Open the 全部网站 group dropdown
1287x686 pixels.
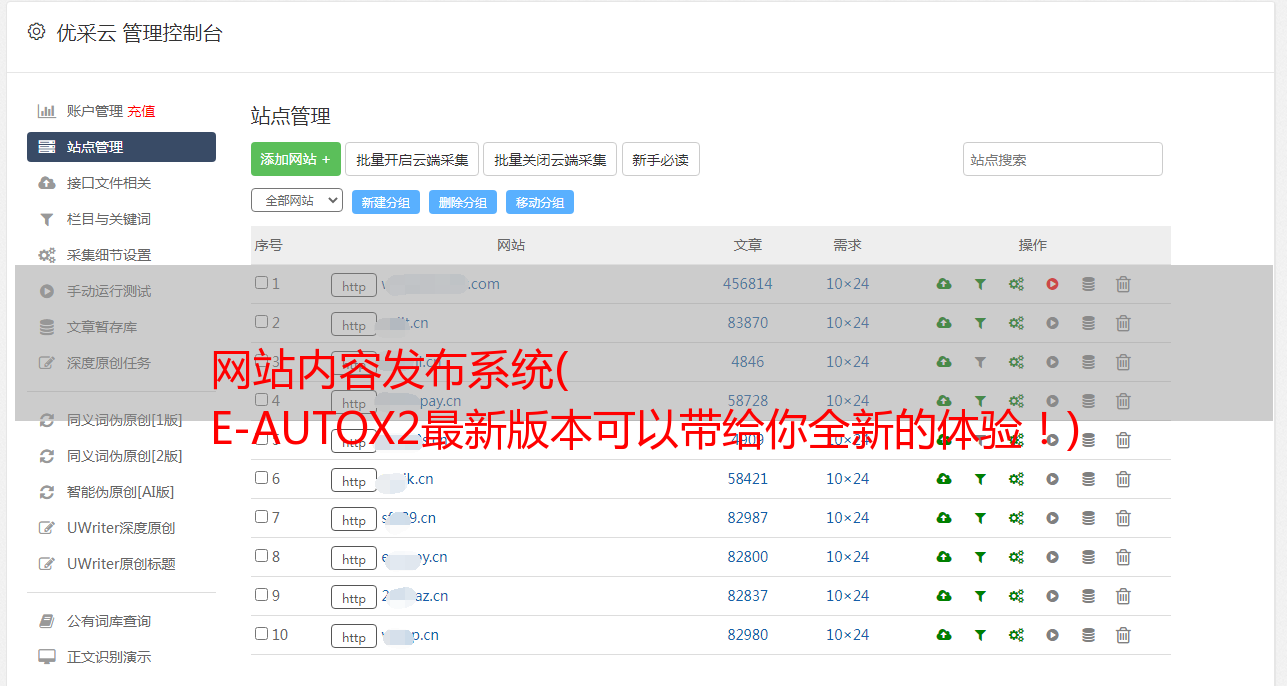pyautogui.click(x=297, y=201)
